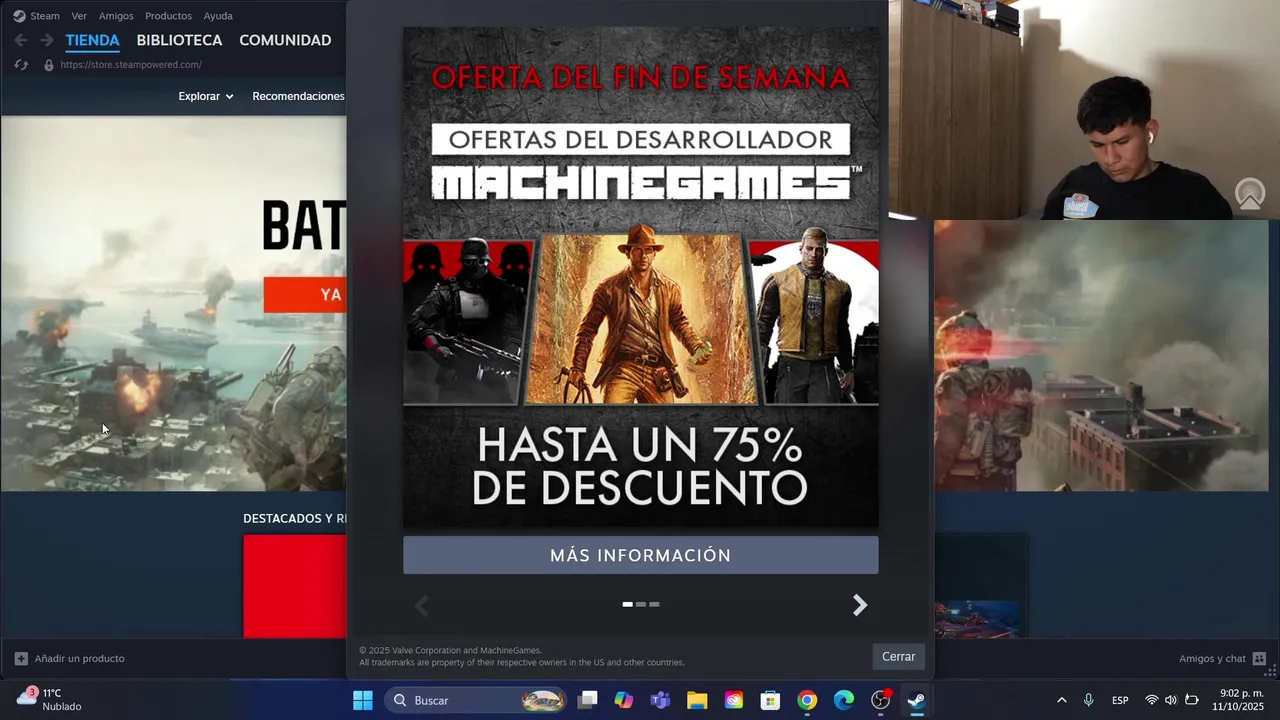The image size is (1280, 720).
Task: Click the red featured game thumbnail
Action: tap(295, 586)
